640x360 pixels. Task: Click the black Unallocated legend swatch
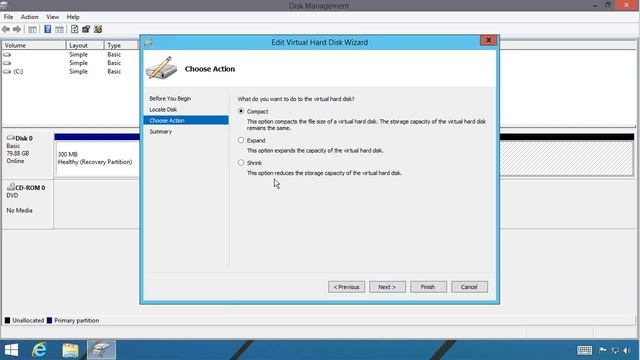(7, 320)
